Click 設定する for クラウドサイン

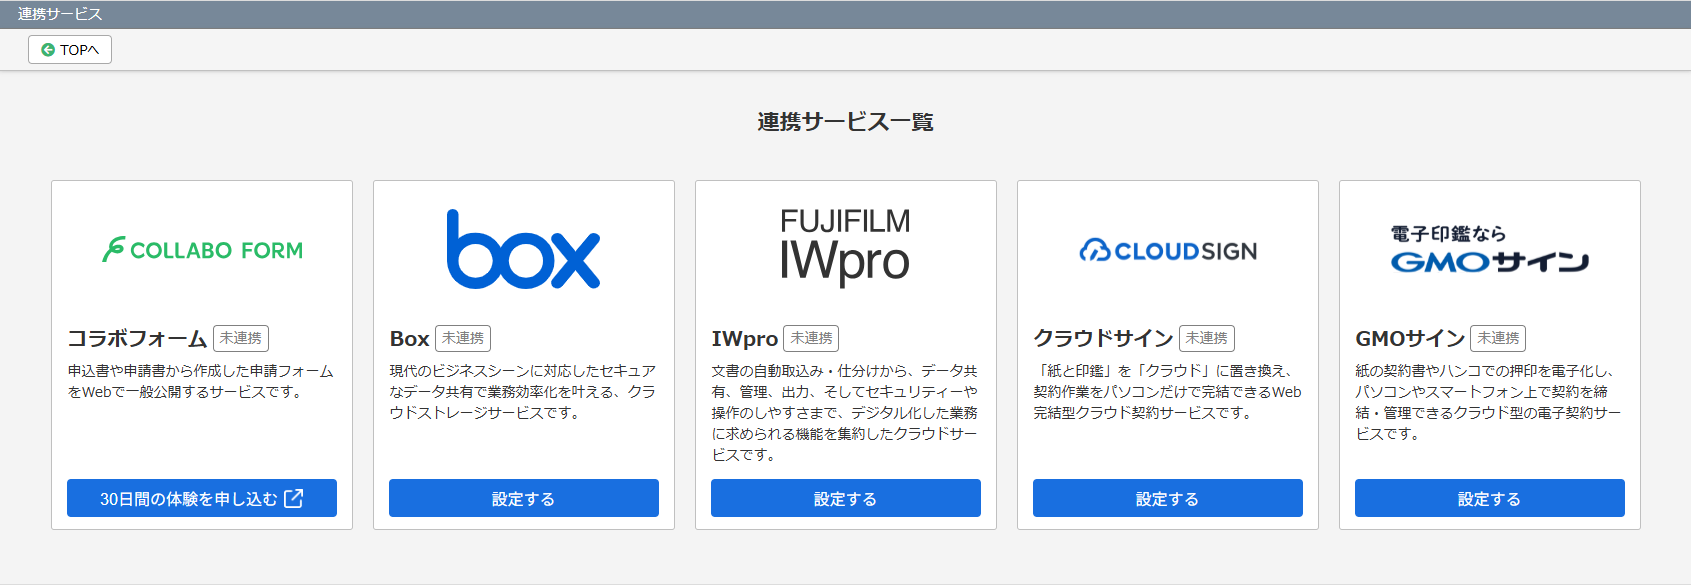pos(1168,498)
